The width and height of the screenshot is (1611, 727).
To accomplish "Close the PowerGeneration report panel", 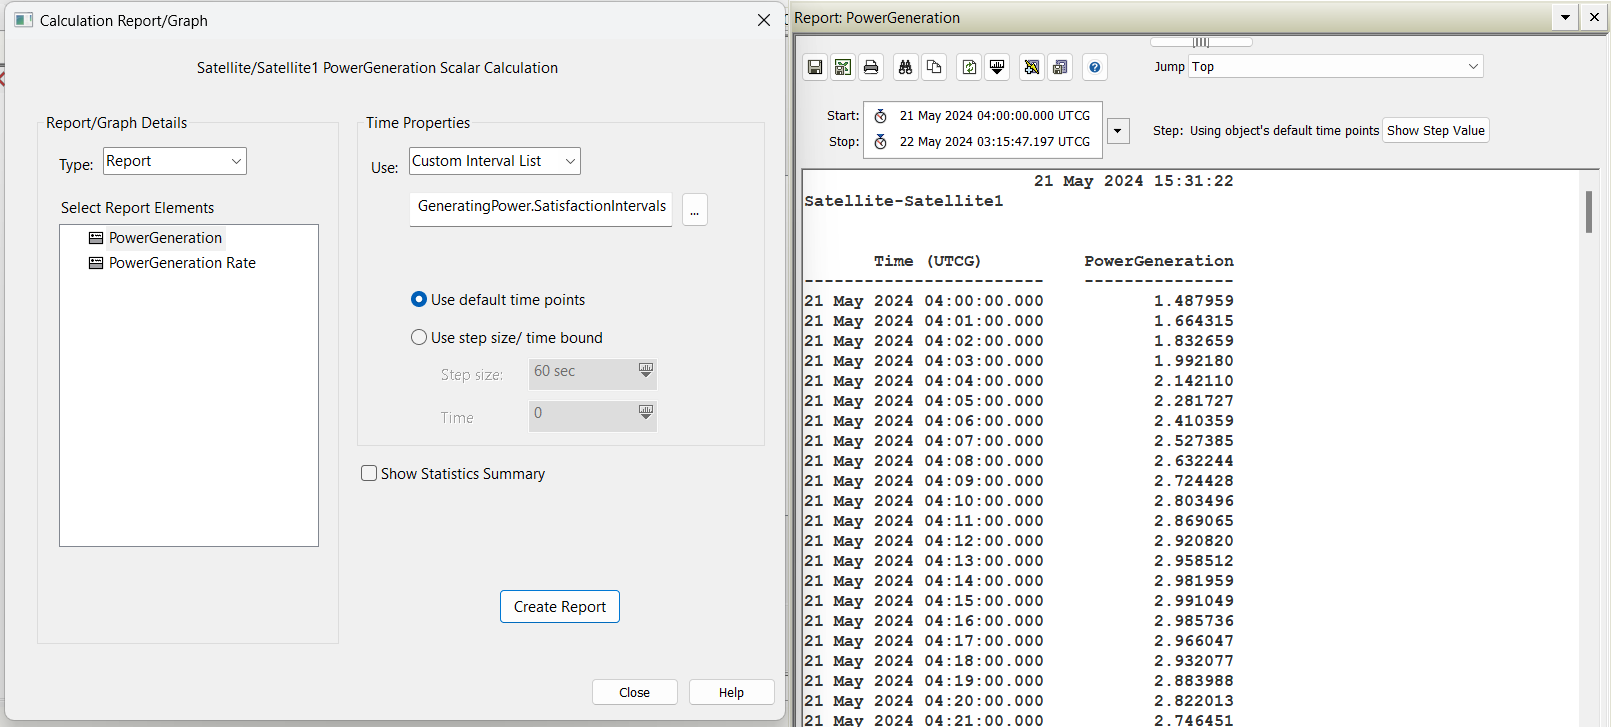I will tap(1594, 17).
